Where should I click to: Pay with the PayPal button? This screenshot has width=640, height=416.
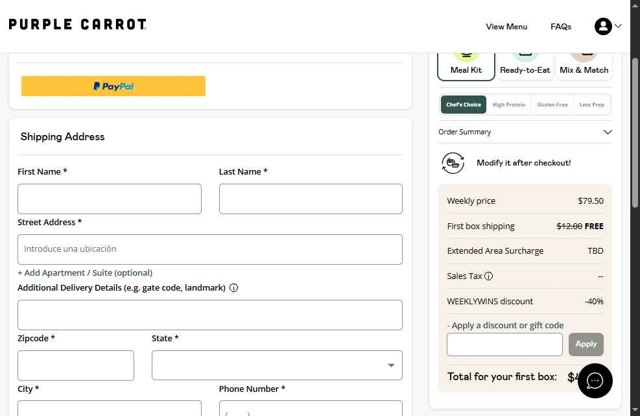tap(113, 86)
